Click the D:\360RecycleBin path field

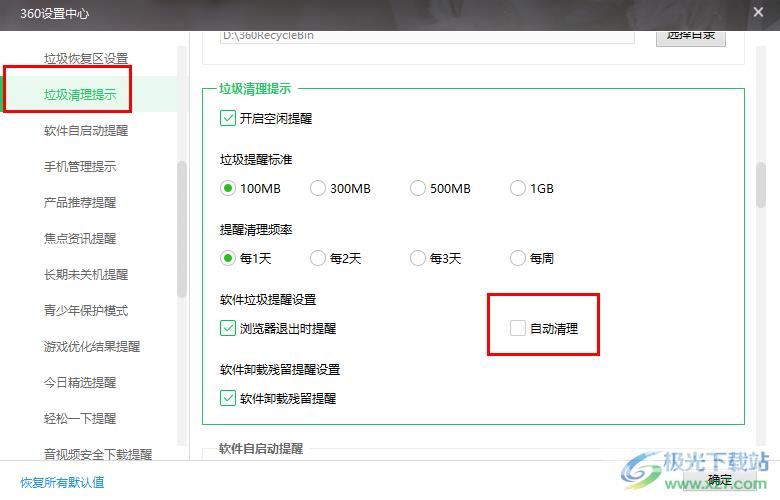[427, 36]
